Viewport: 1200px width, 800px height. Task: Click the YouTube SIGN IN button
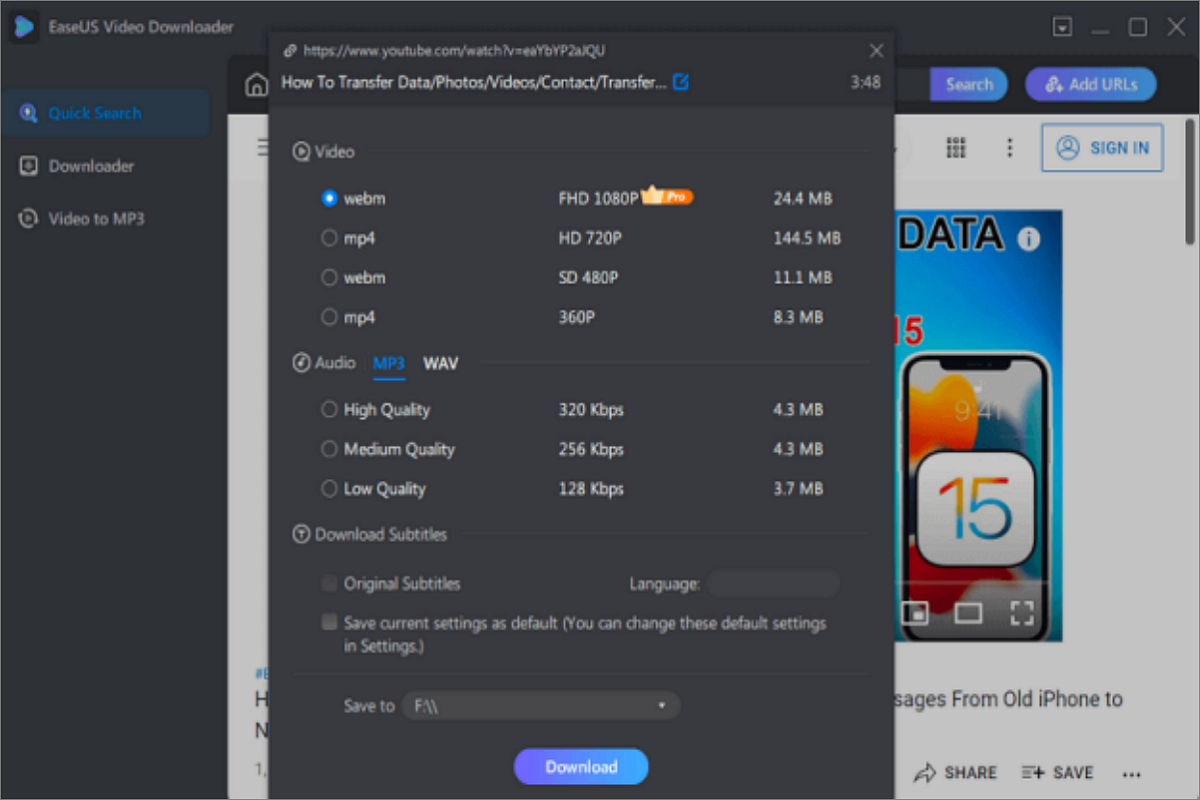coord(1103,148)
